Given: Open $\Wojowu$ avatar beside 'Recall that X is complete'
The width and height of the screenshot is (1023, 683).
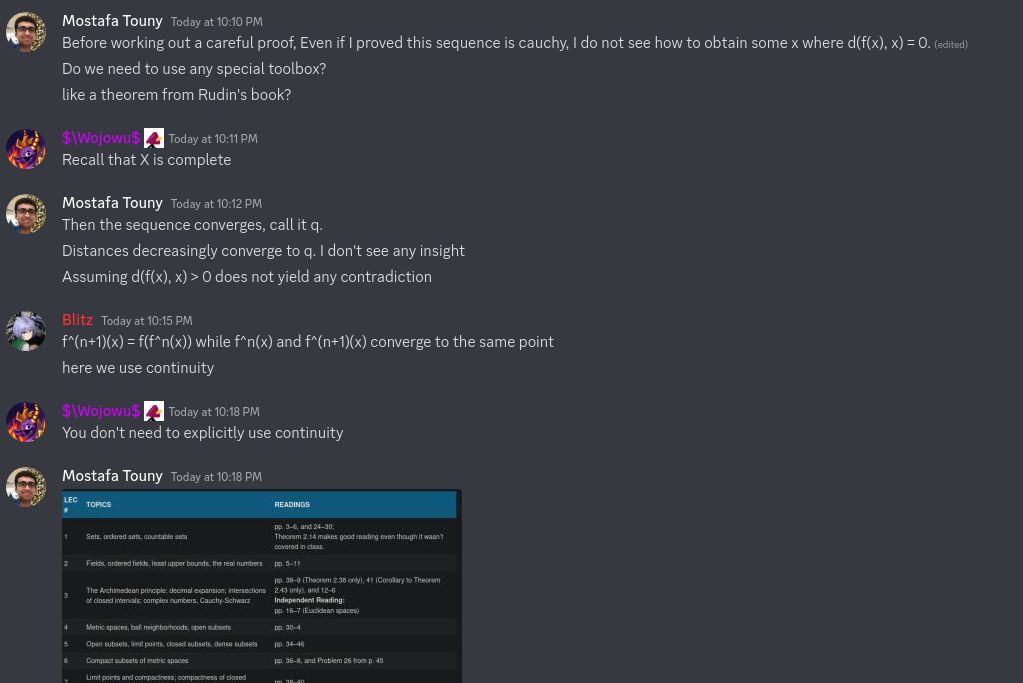Looking at the screenshot, I should [26, 149].
